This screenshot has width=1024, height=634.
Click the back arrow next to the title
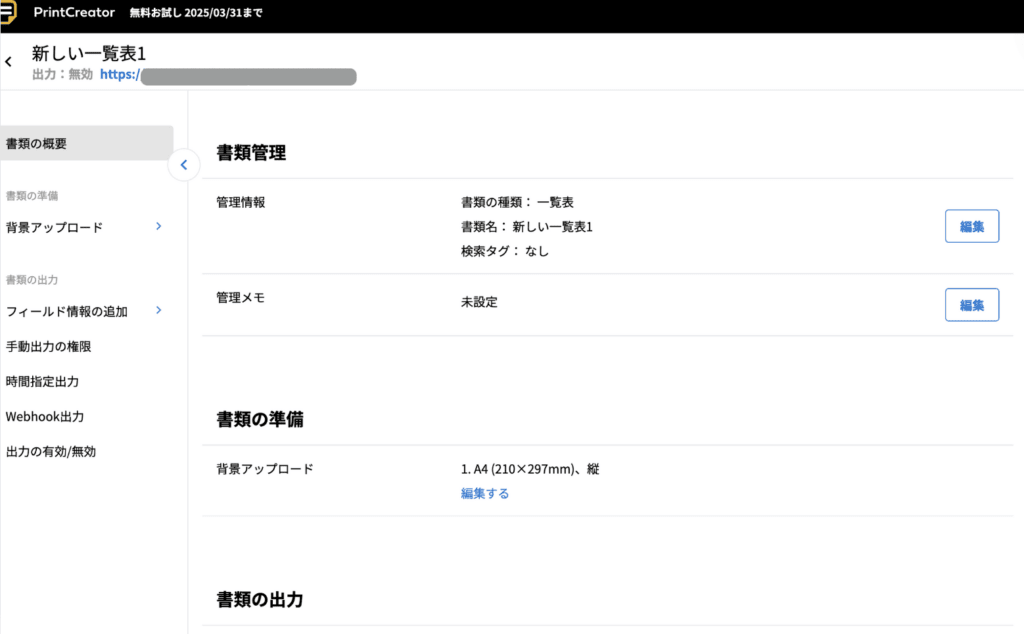coord(8,61)
